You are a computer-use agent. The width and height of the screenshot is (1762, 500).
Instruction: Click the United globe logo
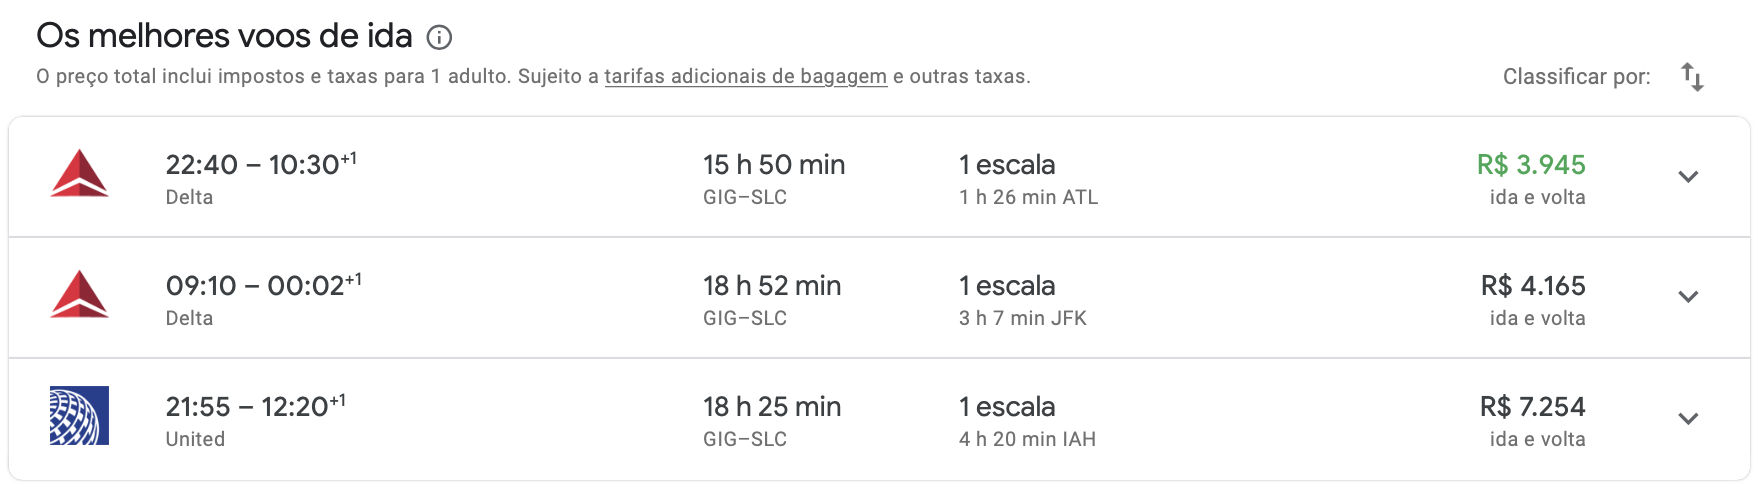79,416
